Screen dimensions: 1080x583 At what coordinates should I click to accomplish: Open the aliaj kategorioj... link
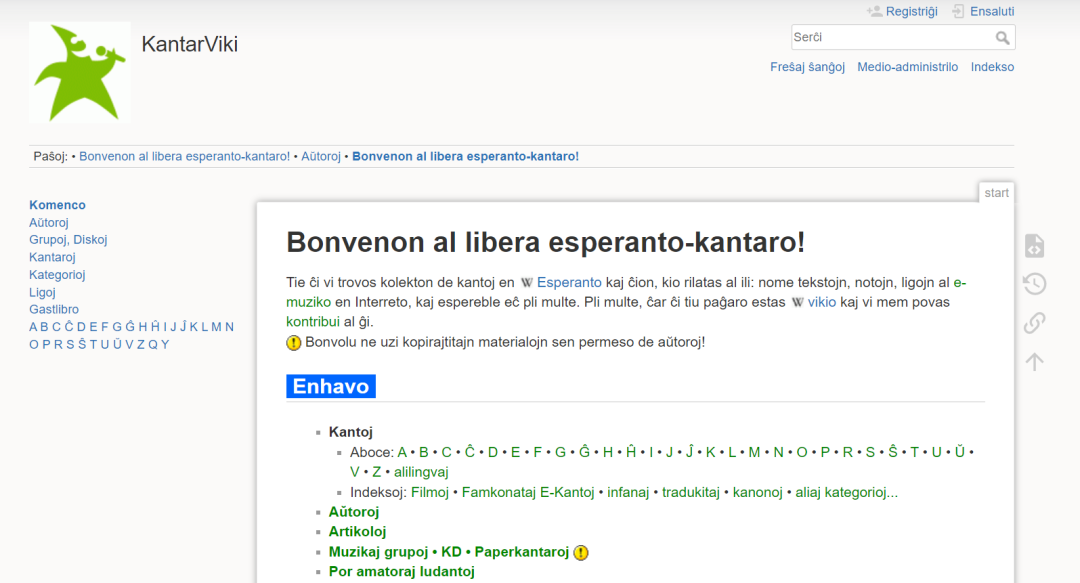[847, 492]
